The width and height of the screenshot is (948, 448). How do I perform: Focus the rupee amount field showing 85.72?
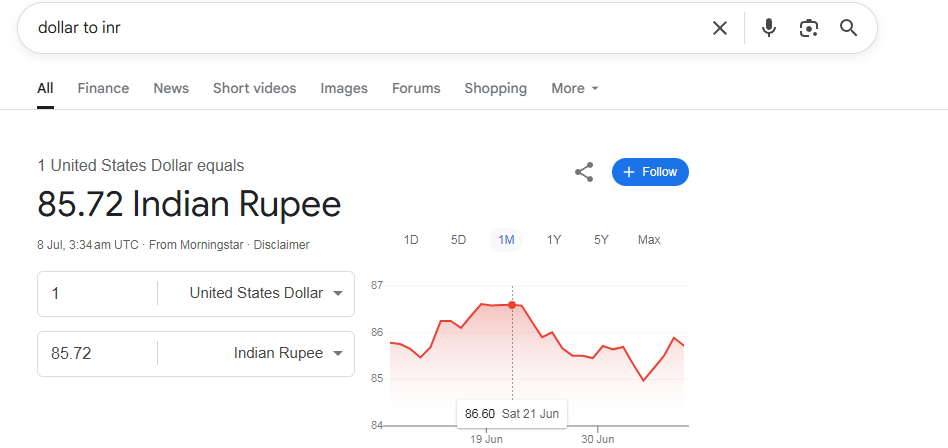click(97, 354)
